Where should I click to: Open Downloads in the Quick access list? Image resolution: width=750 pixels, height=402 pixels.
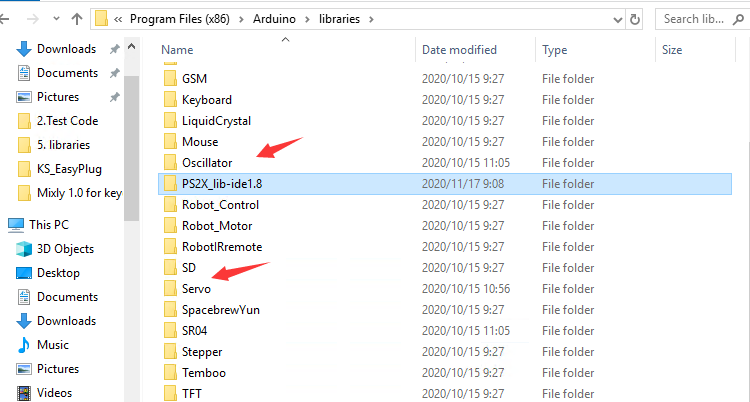coord(66,49)
